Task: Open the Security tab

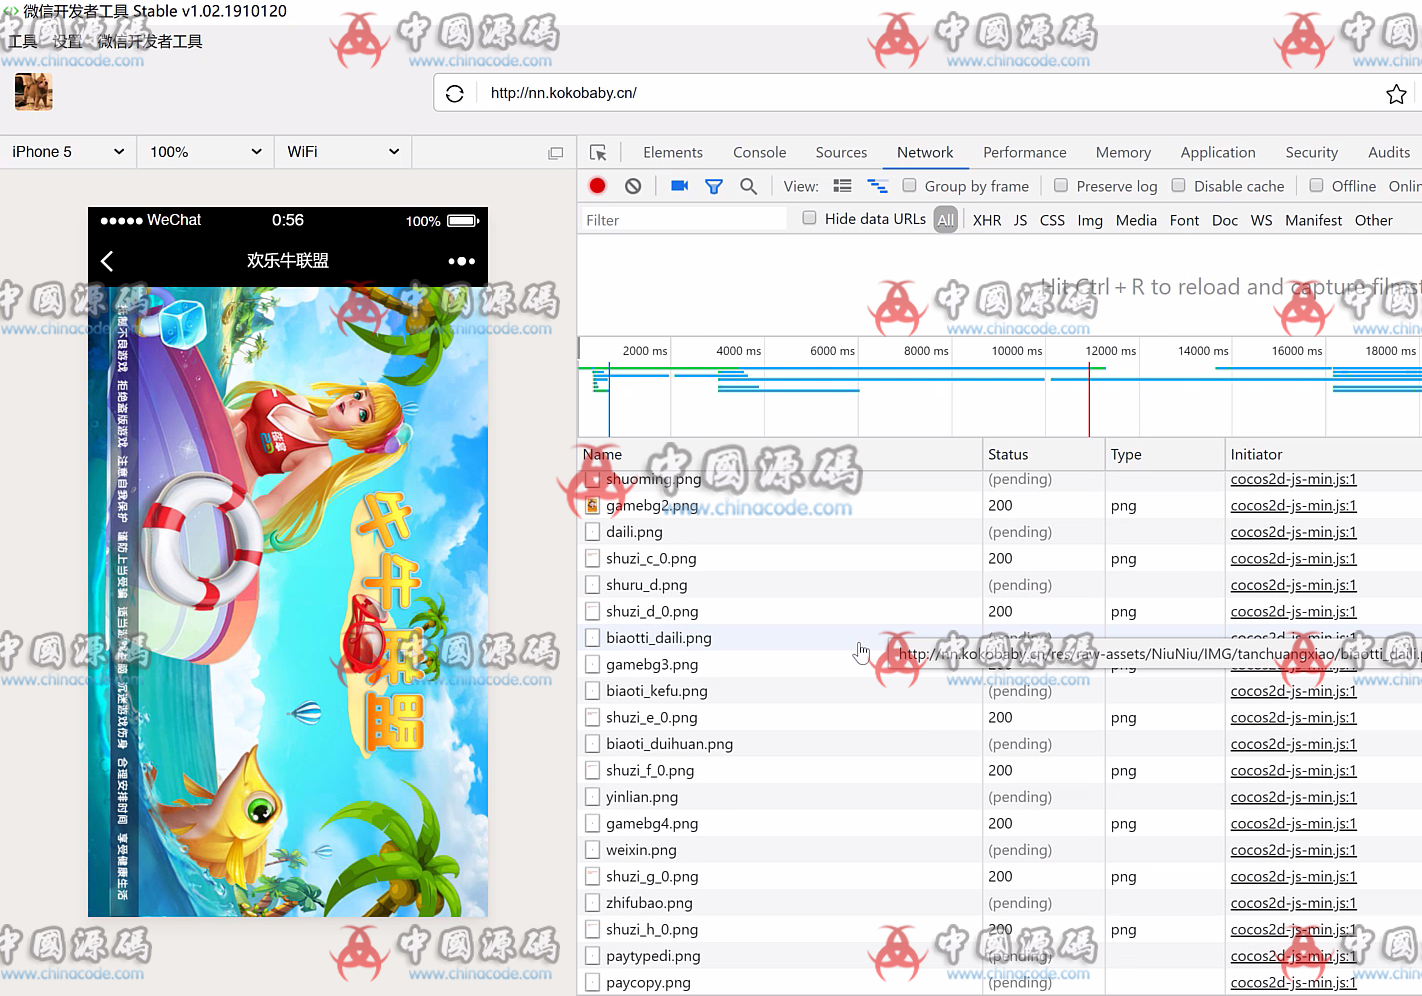Action: coord(1311,153)
